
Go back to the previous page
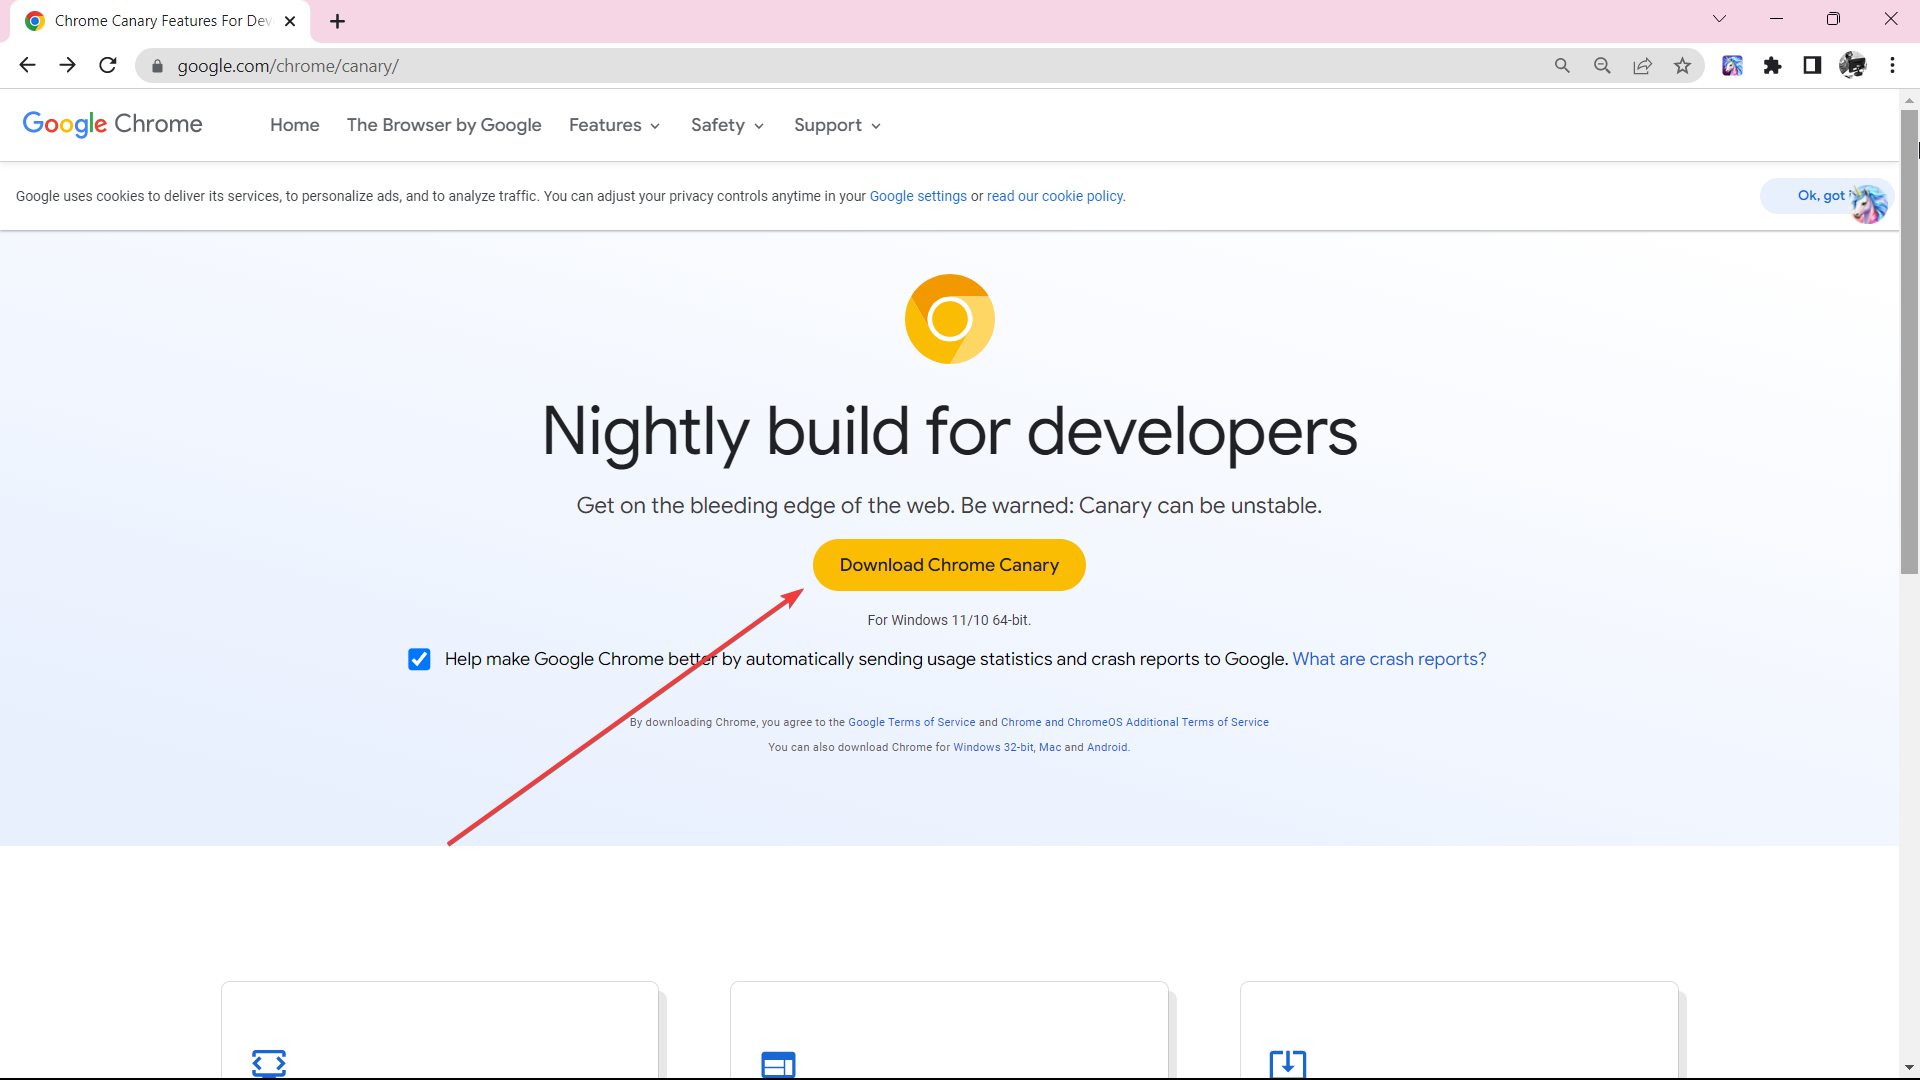(27, 65)
